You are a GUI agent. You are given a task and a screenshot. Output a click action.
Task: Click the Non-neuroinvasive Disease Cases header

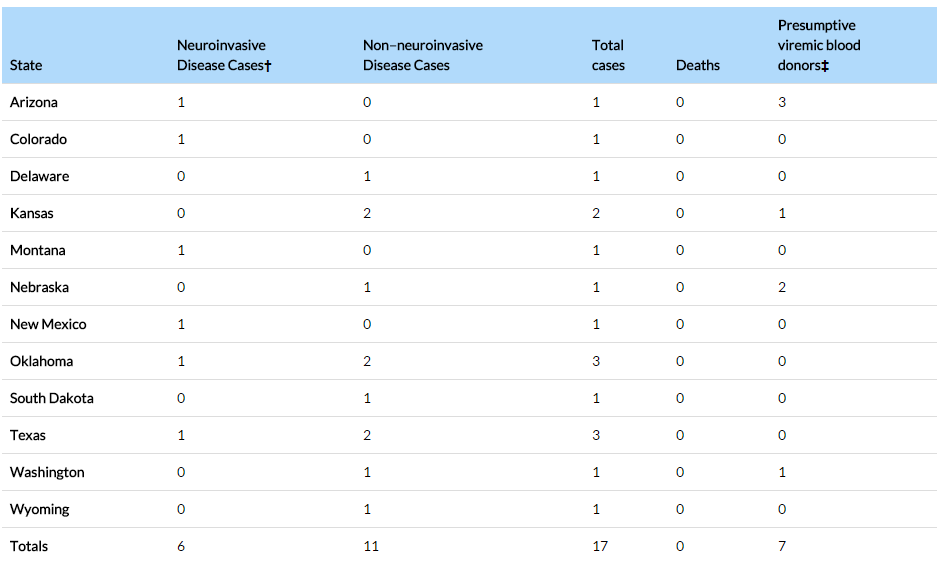tap(422, 55)
